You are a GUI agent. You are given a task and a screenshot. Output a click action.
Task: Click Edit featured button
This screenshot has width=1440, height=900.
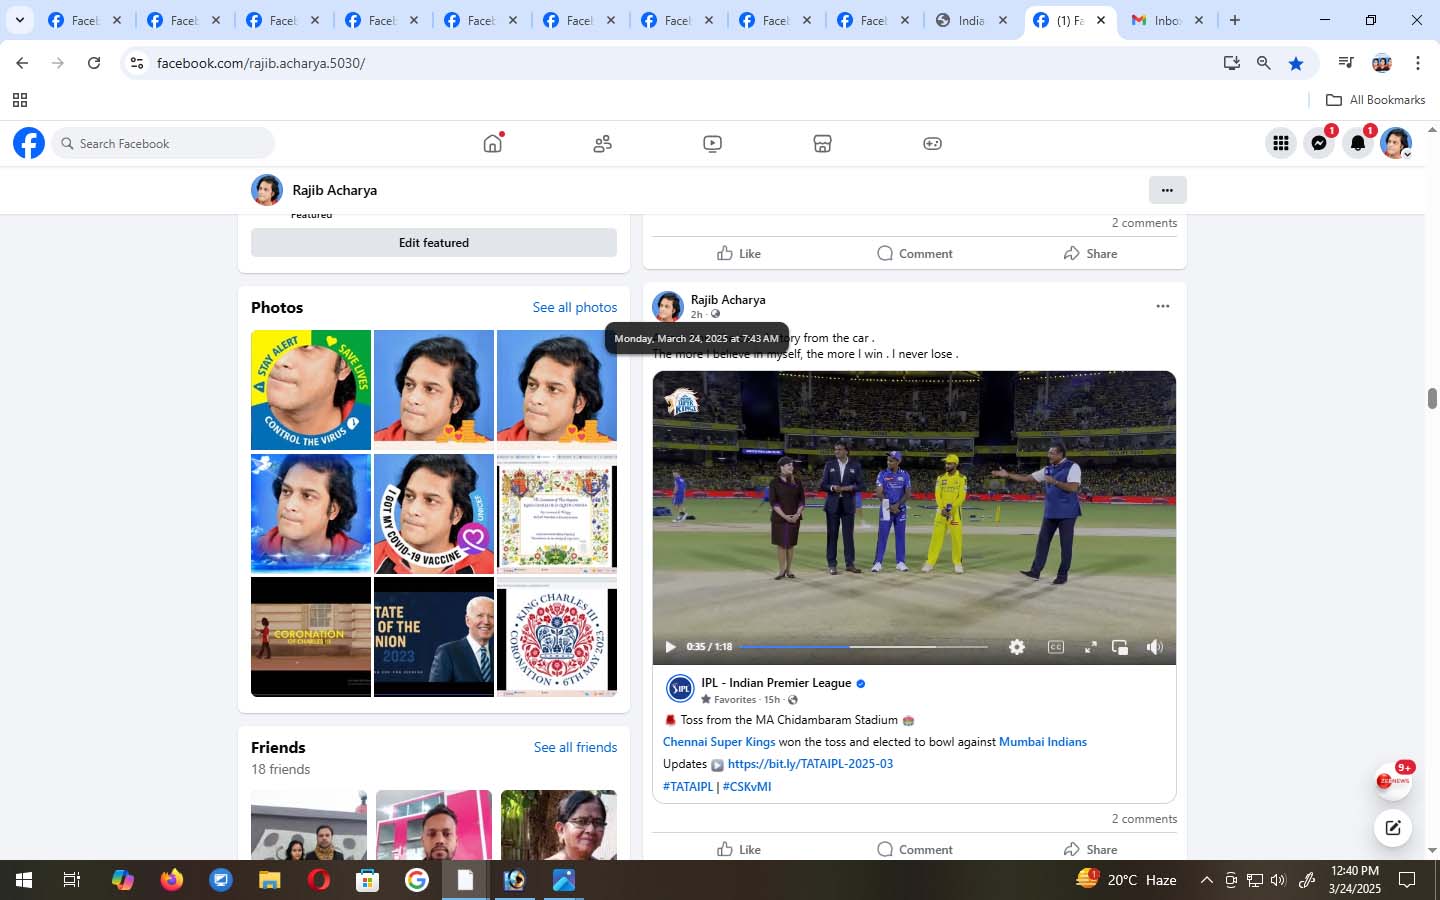(434, 243)
